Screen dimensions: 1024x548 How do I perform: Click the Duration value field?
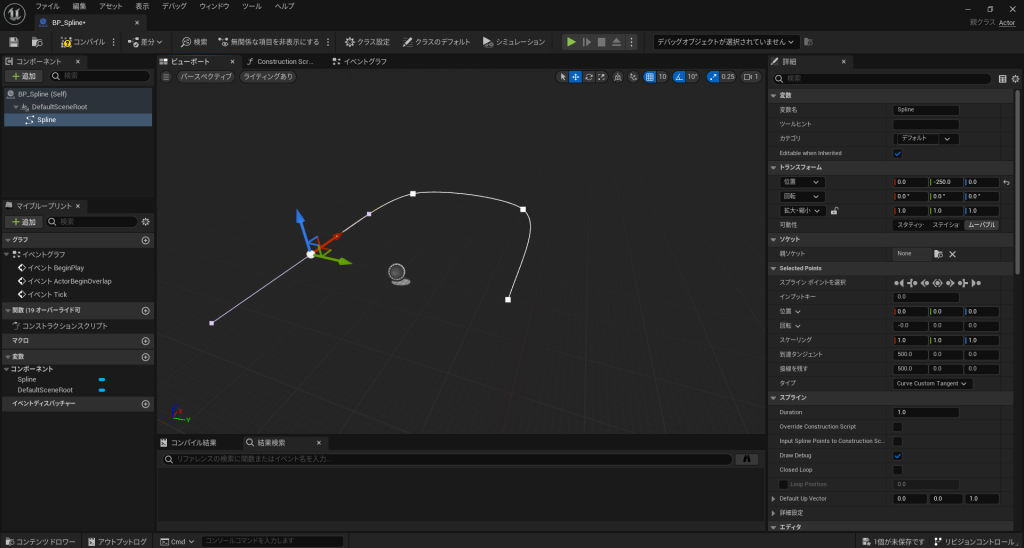tap(925, 412)
